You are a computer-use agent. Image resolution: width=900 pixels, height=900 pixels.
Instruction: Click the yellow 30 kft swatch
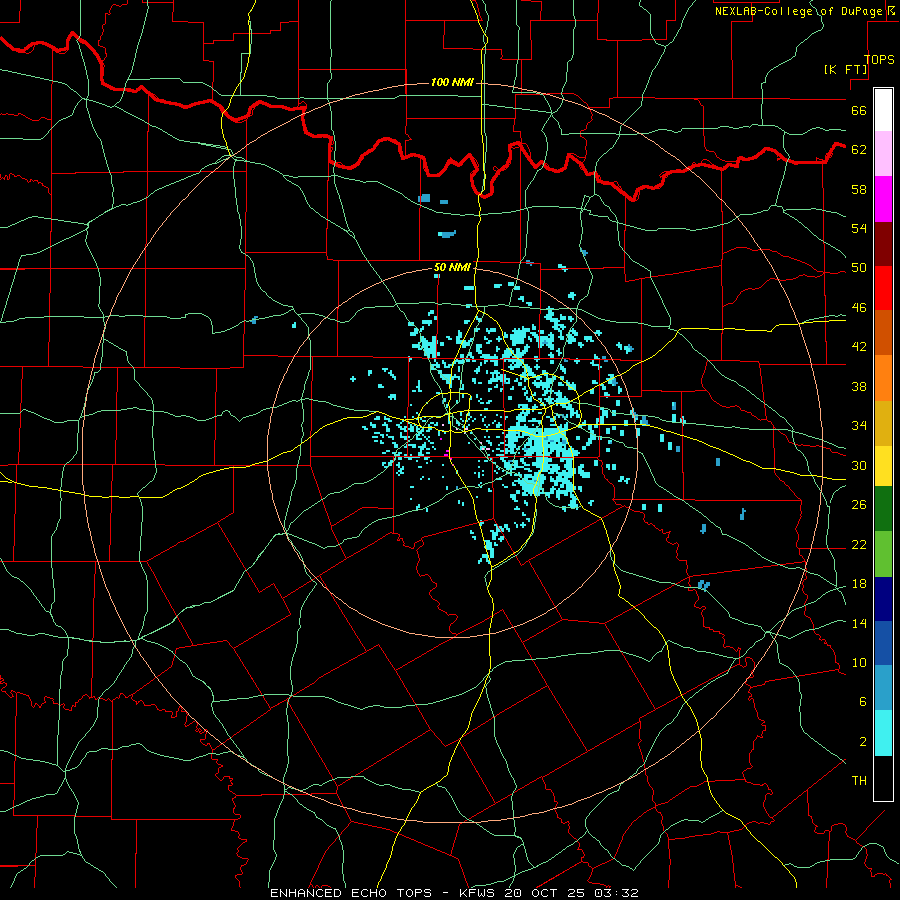[883, 465]
